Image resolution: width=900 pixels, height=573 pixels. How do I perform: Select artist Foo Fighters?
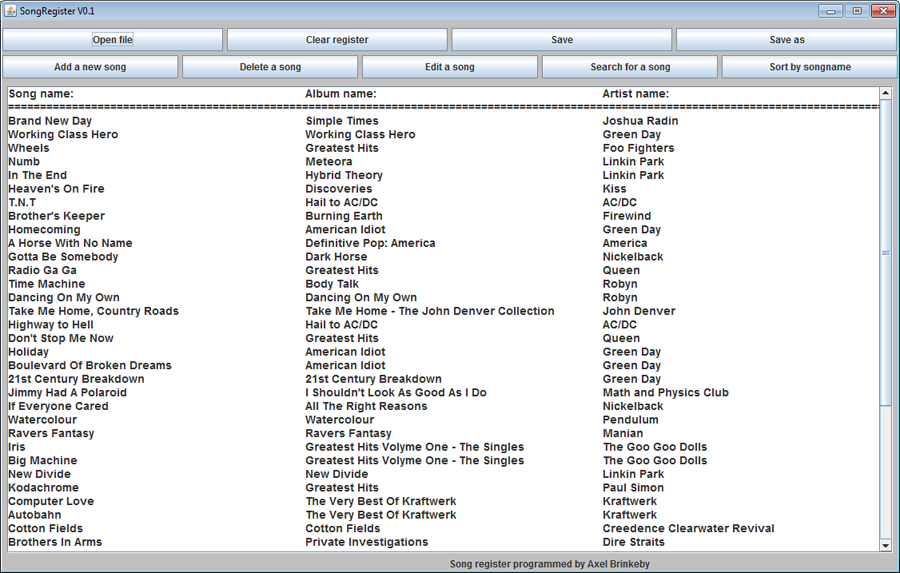tap(638, 148)
